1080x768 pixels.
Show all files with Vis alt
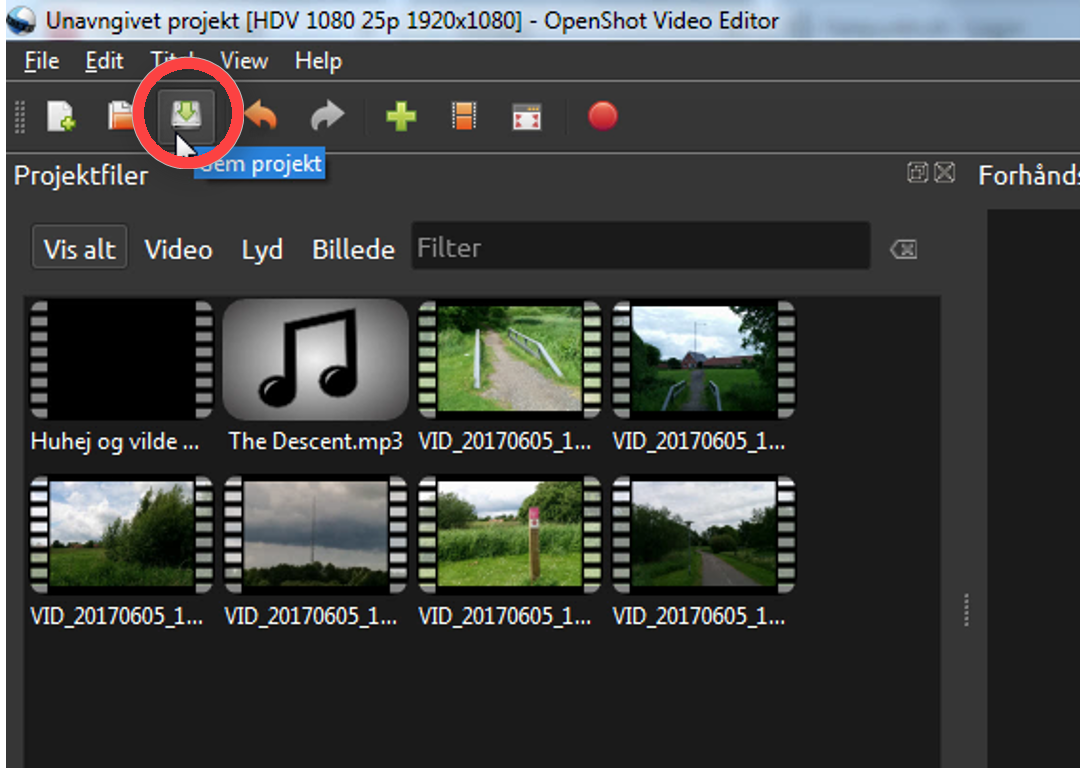[x=79, y=249]
